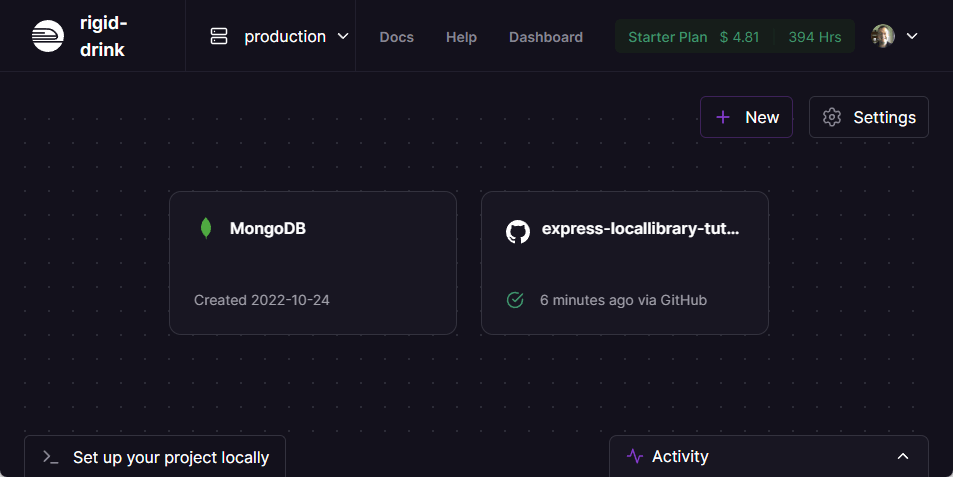953x477 pixels.
Task: Open the Docs page
Action: coord(396,37)
